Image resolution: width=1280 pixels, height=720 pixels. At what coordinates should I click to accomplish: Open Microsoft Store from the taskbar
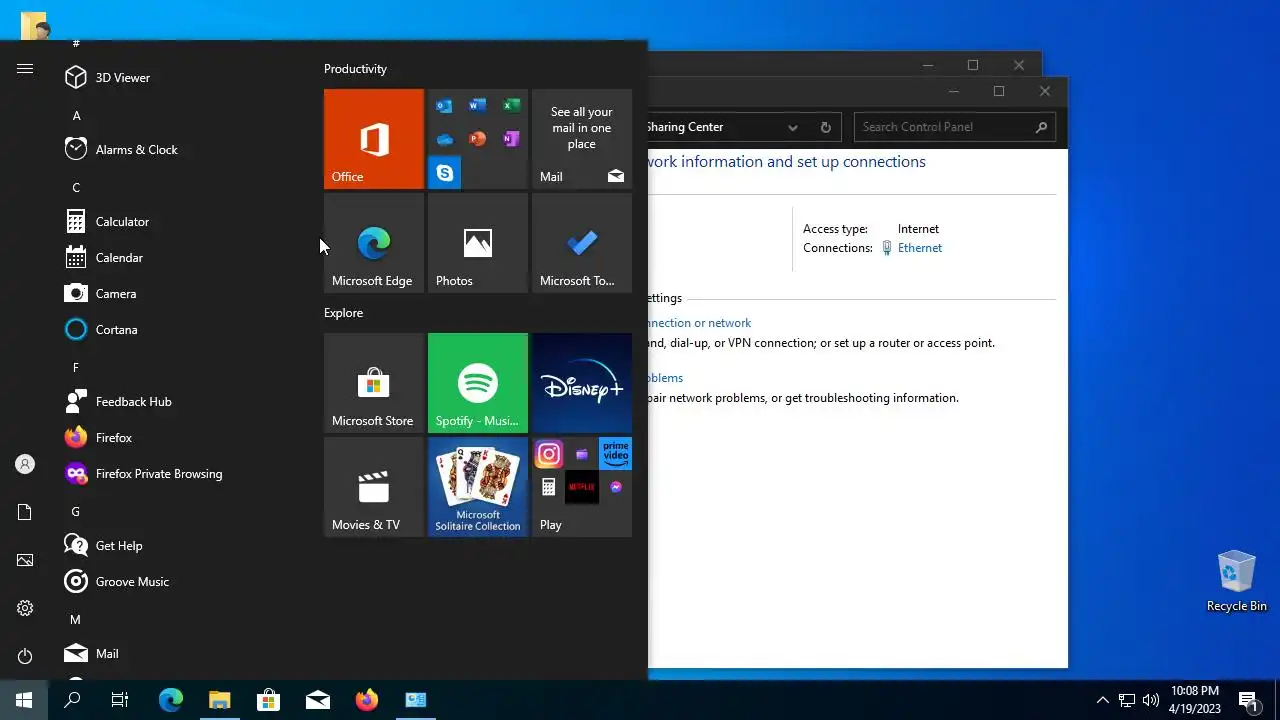[269, 700]
